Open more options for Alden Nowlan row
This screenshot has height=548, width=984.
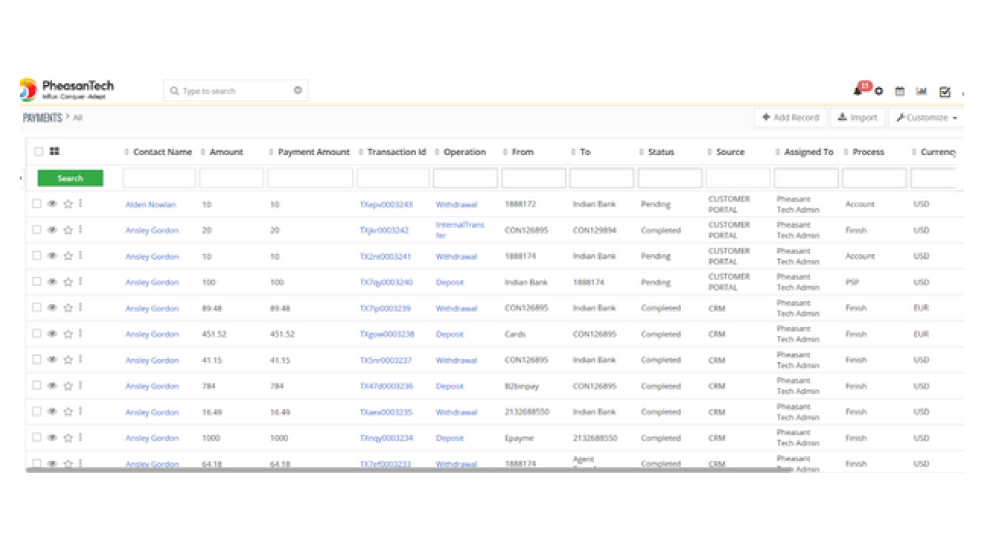tap(80, 204)
